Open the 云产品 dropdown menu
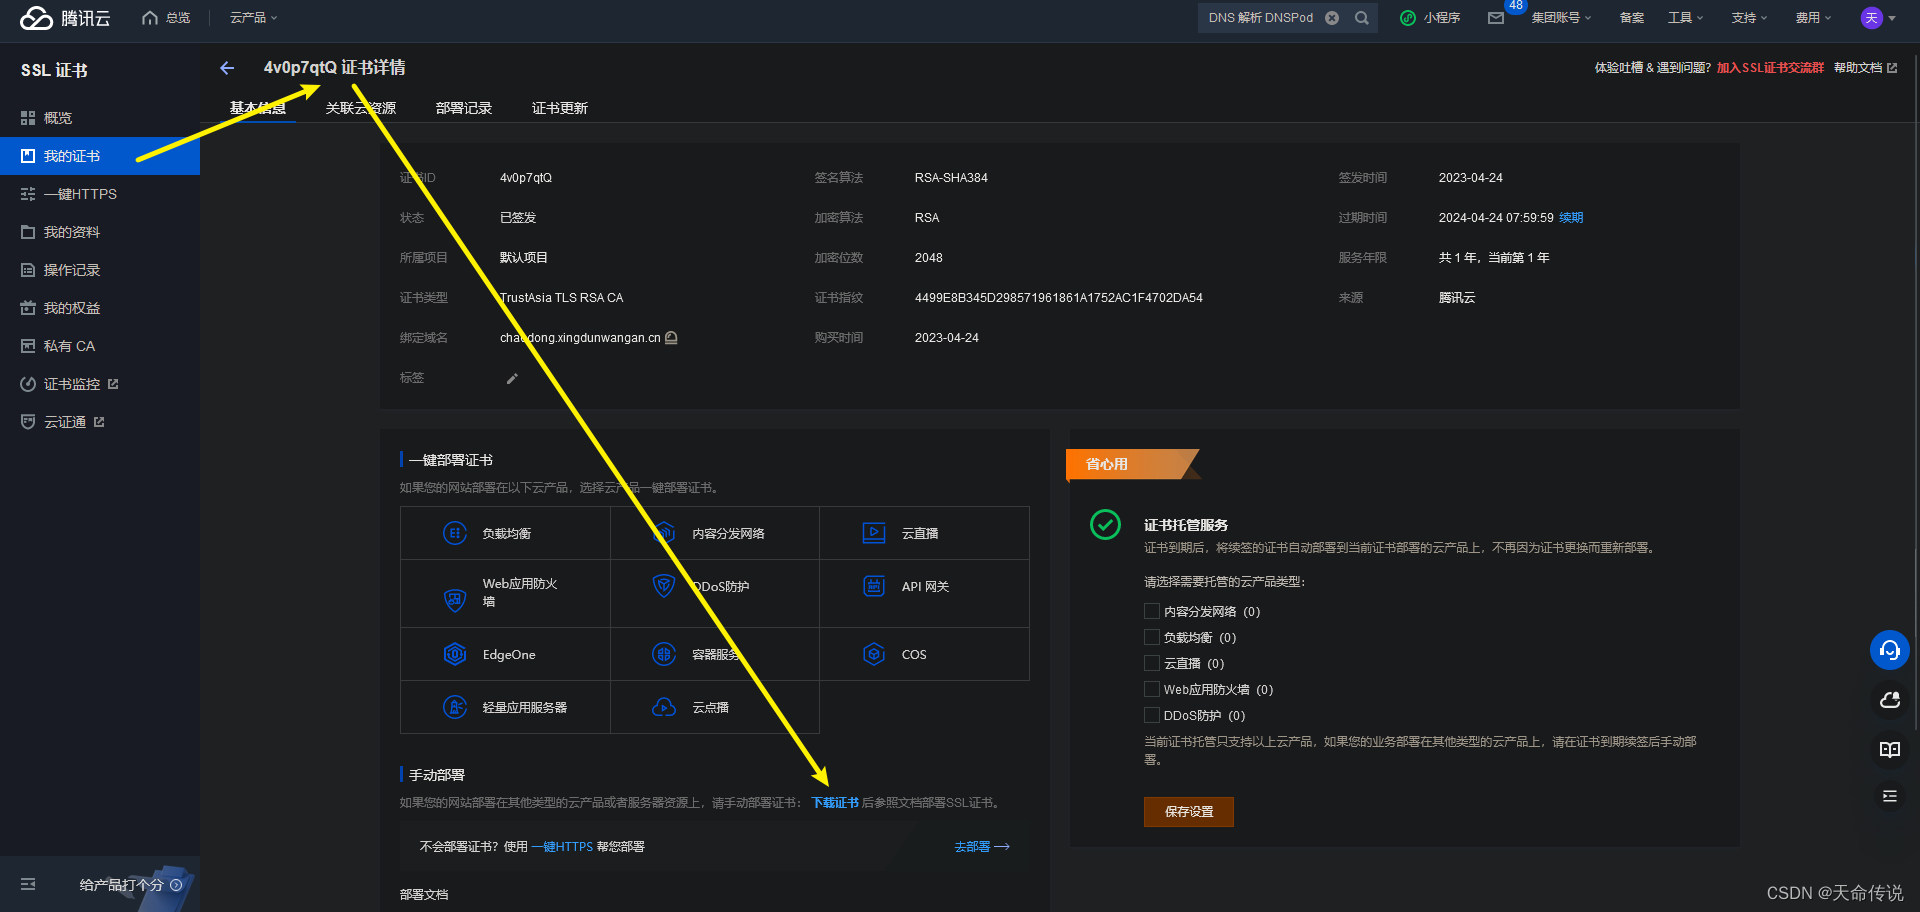1920x912 pixels. pos(252,17)
